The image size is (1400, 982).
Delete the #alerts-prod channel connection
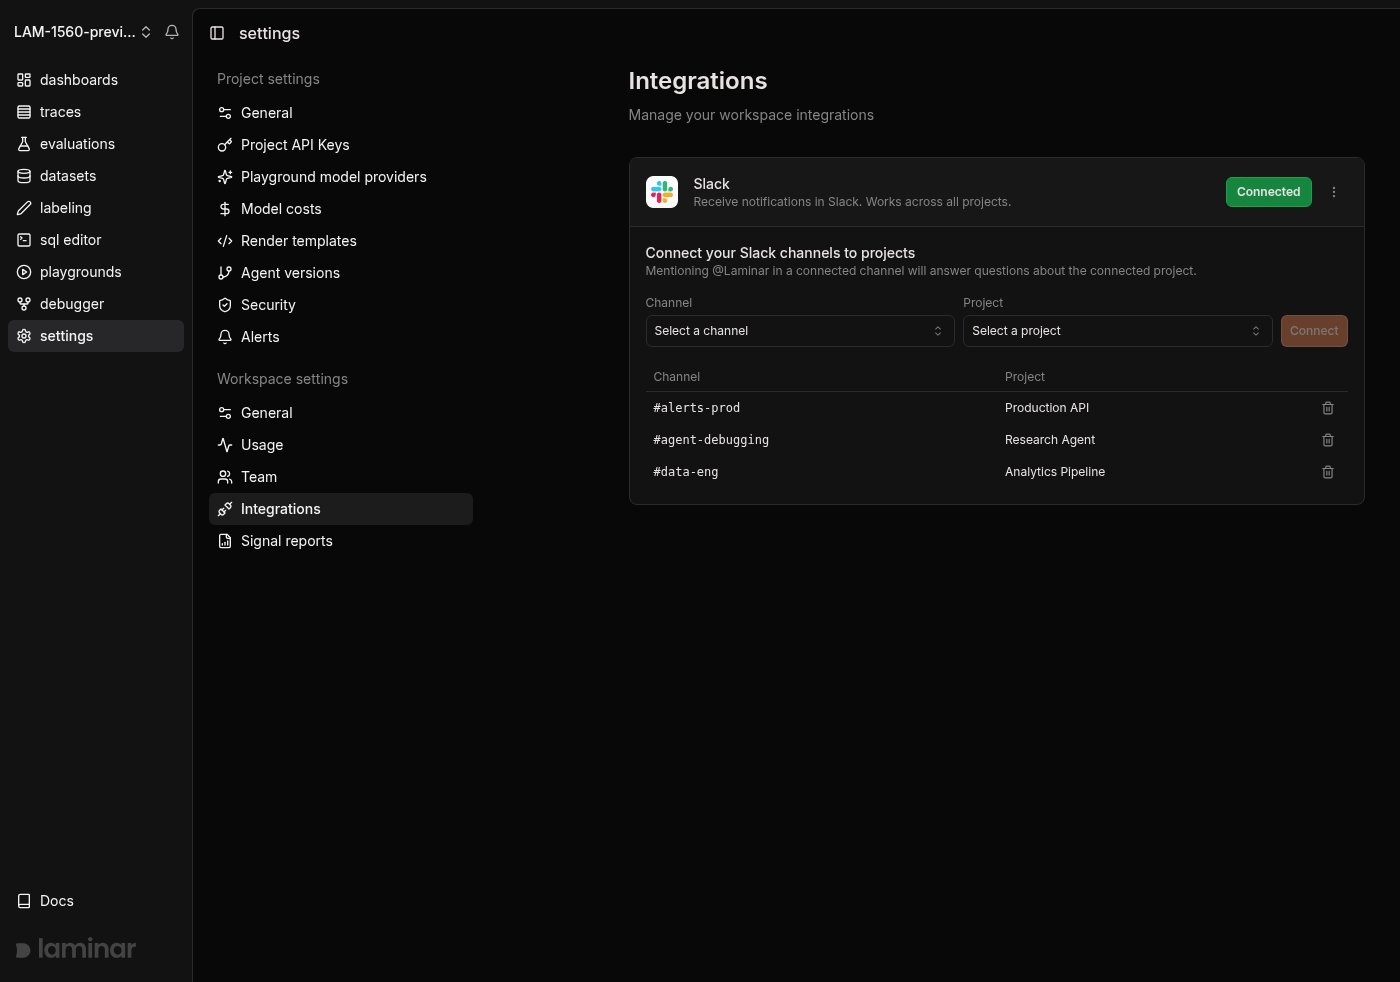click(1328, 408)
